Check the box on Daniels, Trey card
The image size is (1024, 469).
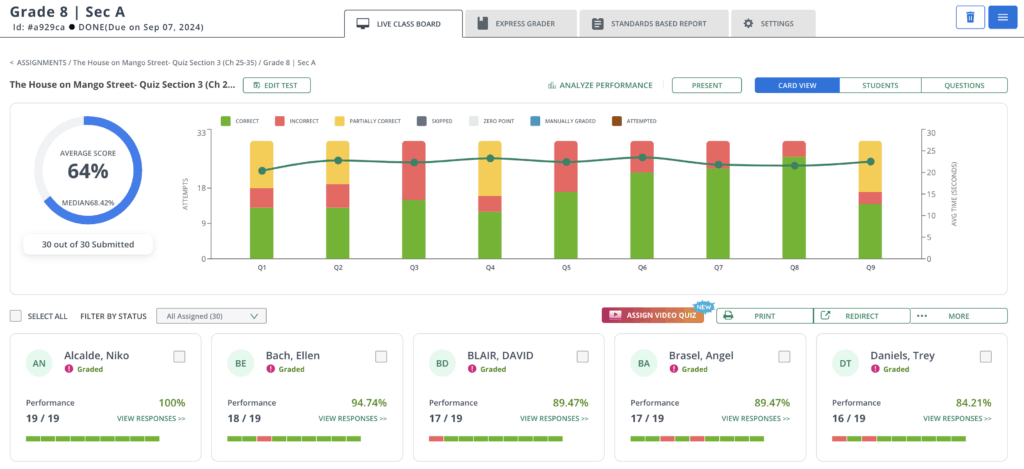tap(986, 357)
